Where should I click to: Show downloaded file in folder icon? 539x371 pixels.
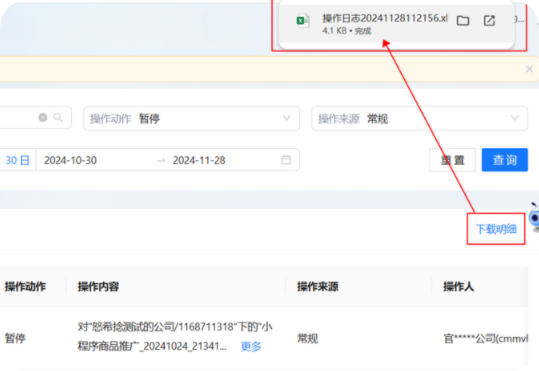pyautogui.click(x=463, y=21)
